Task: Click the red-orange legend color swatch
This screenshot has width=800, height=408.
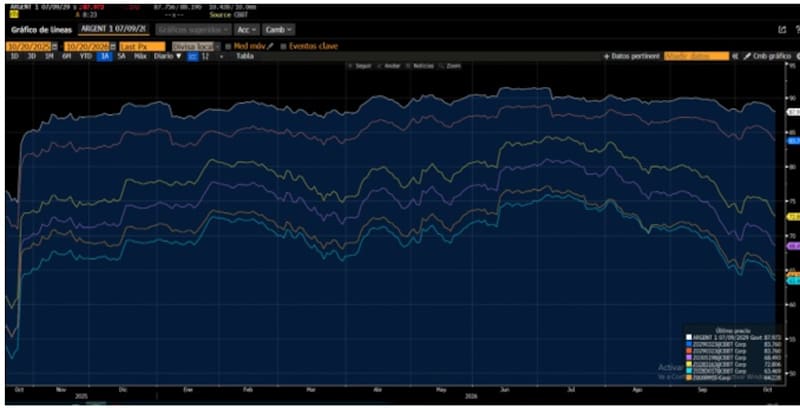Action: coord(689,351)
